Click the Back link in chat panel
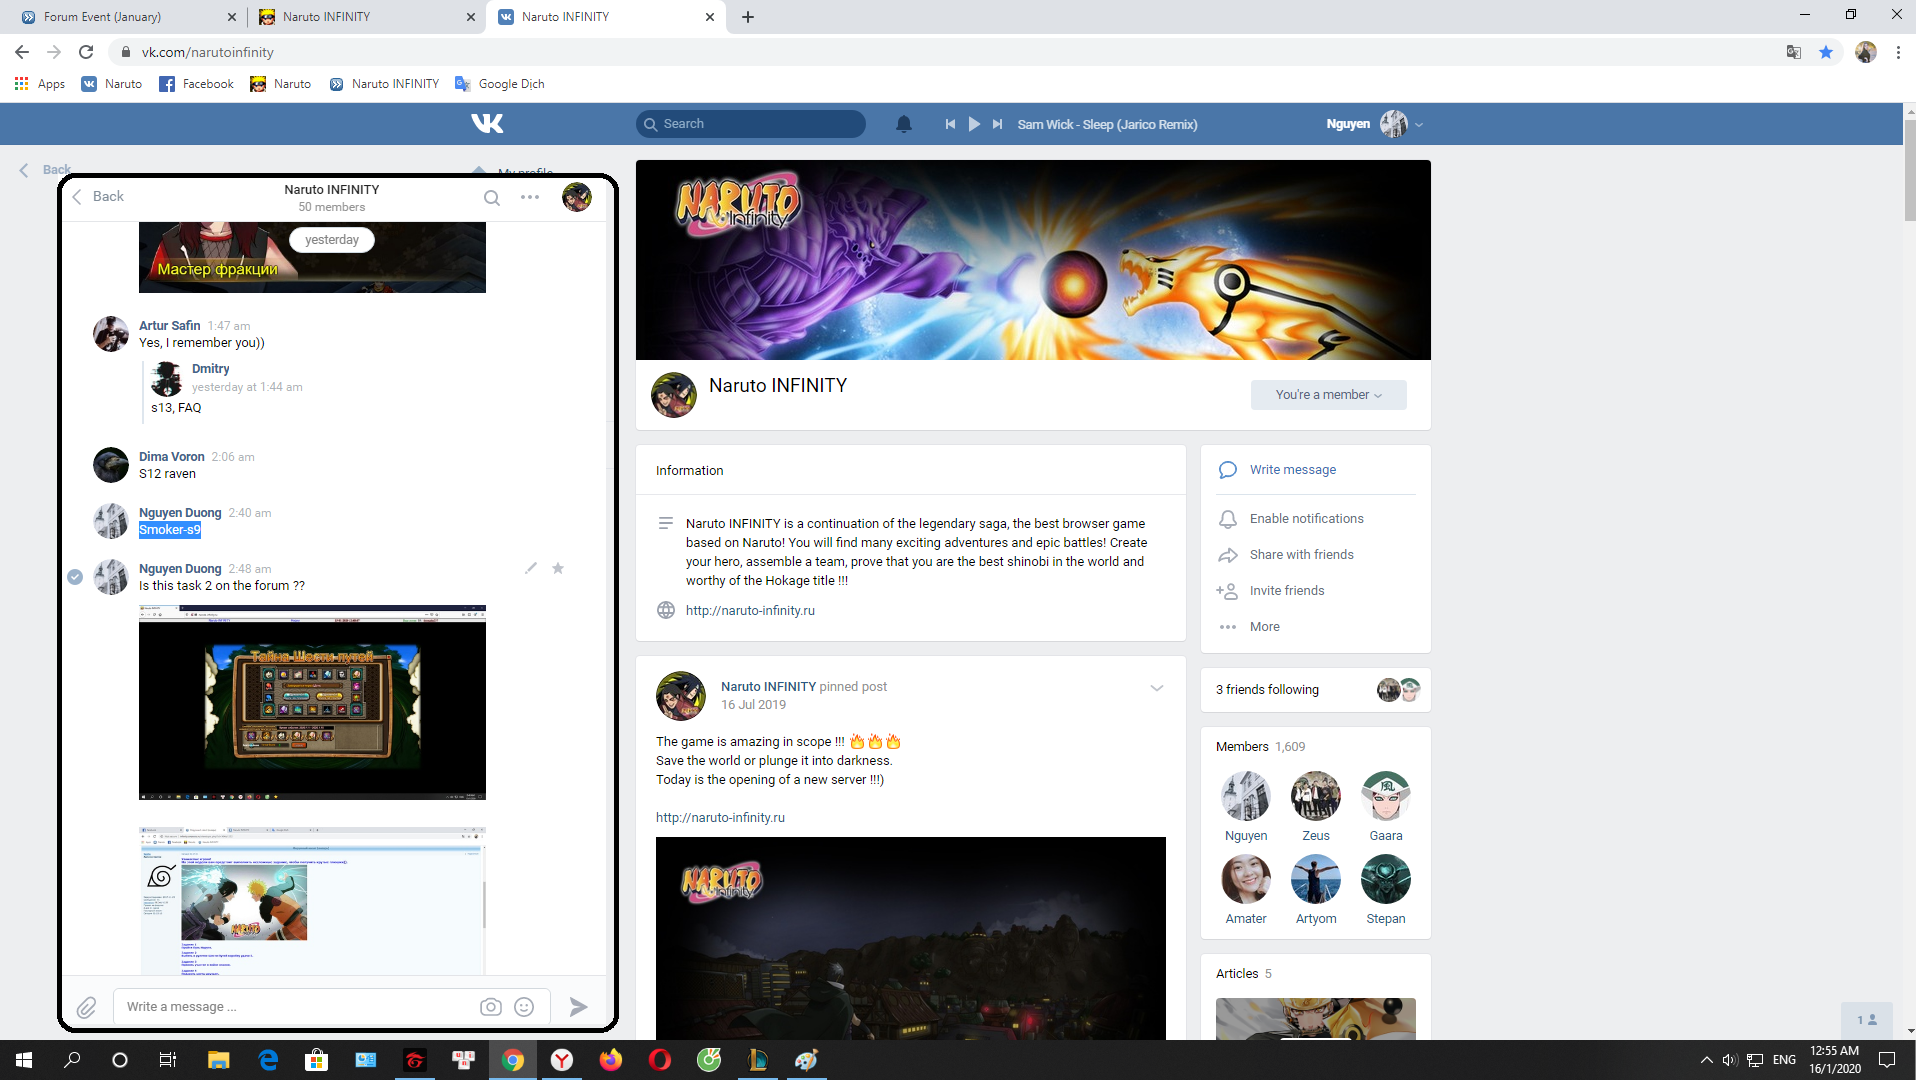Image resolution: width=1916 pixels, height=1080 pixels. (98, 197)
